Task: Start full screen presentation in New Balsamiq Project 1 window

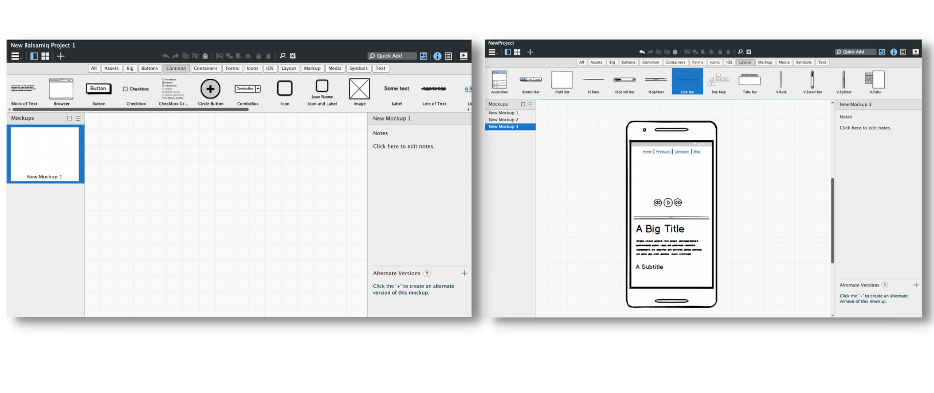Action: [x=463, y=56]
